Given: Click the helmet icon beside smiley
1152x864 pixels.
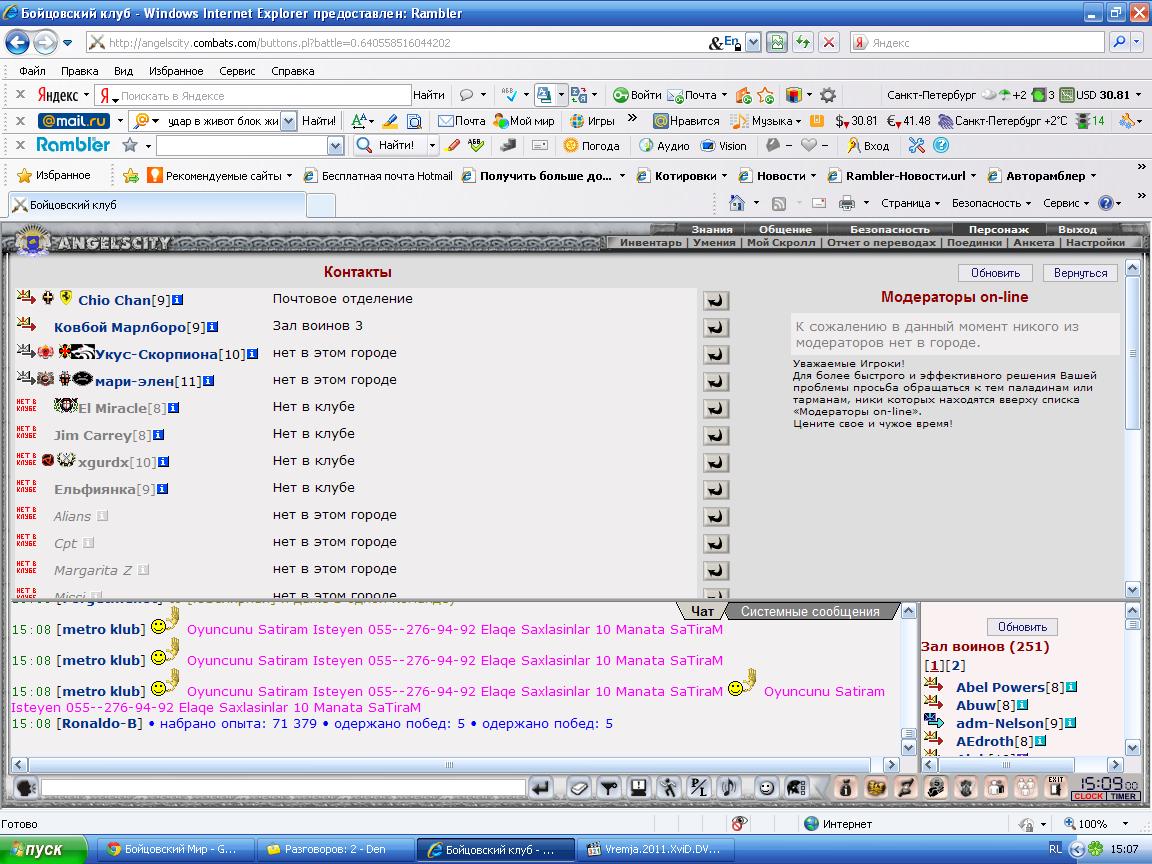Looking at the screenshot, I should pyautogui.click(x=796, y=788).
